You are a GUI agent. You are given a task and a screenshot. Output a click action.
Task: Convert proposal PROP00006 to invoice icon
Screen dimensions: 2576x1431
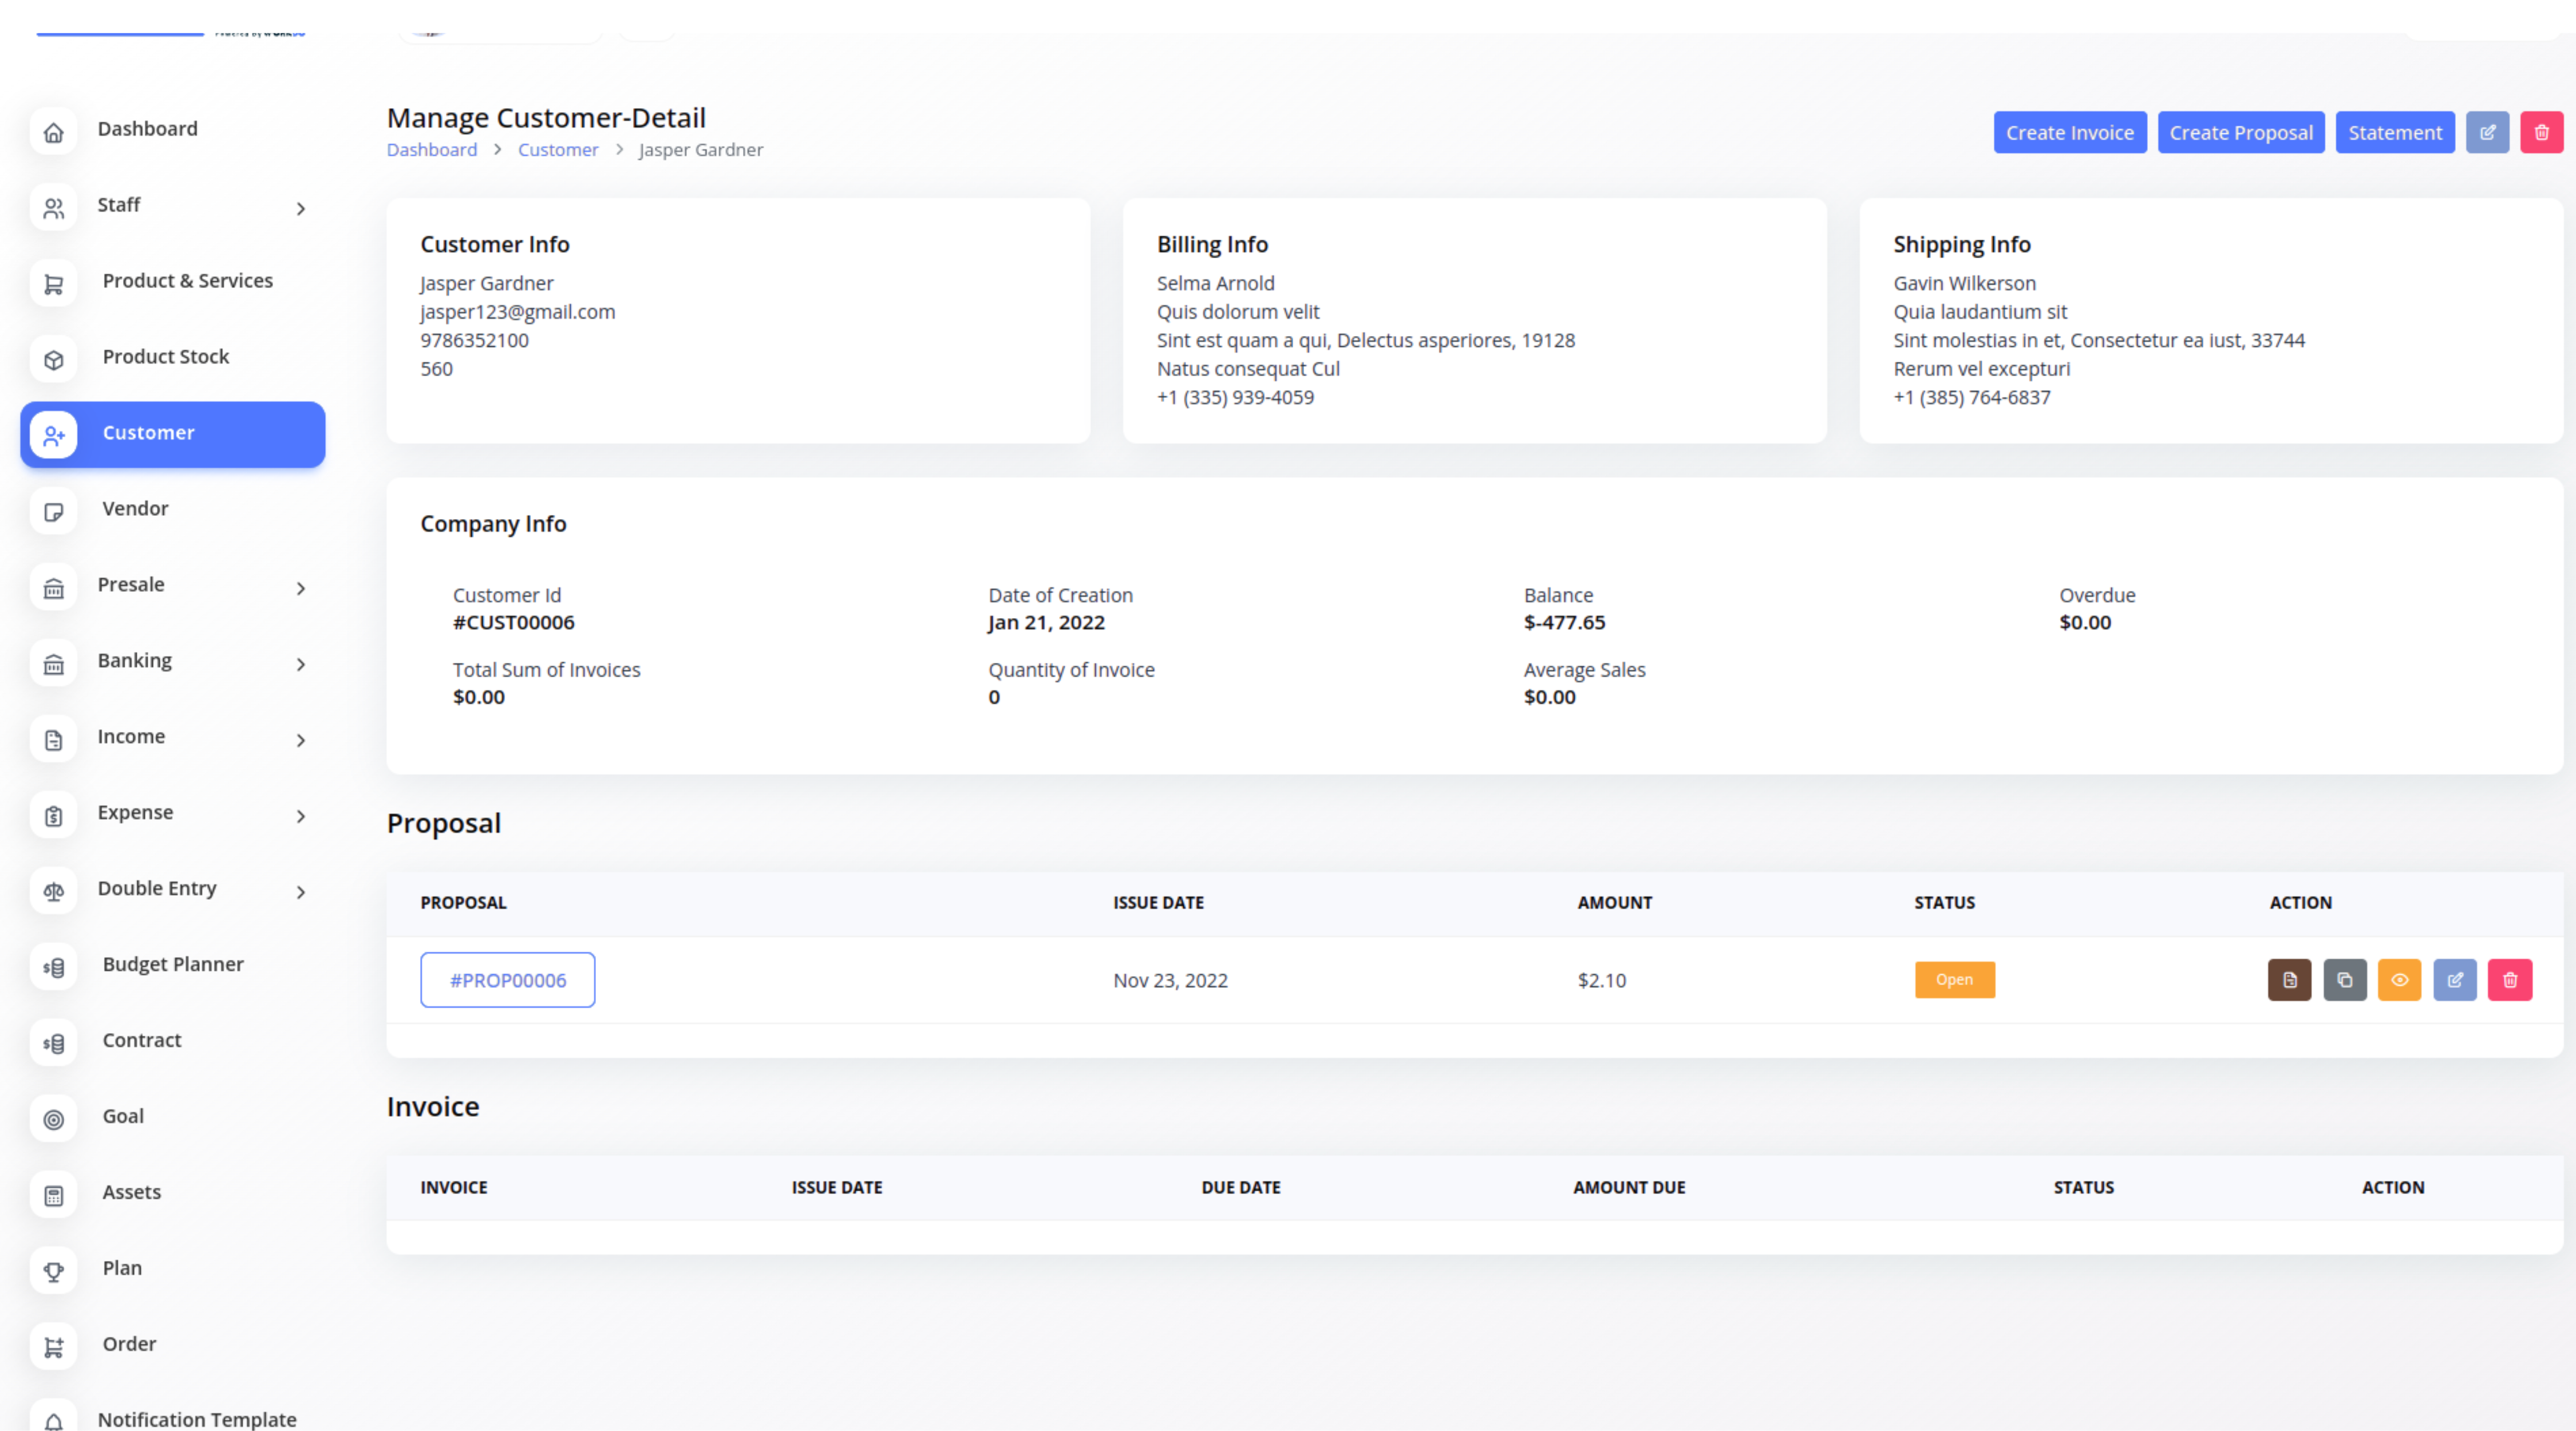tap(2289, 980)
